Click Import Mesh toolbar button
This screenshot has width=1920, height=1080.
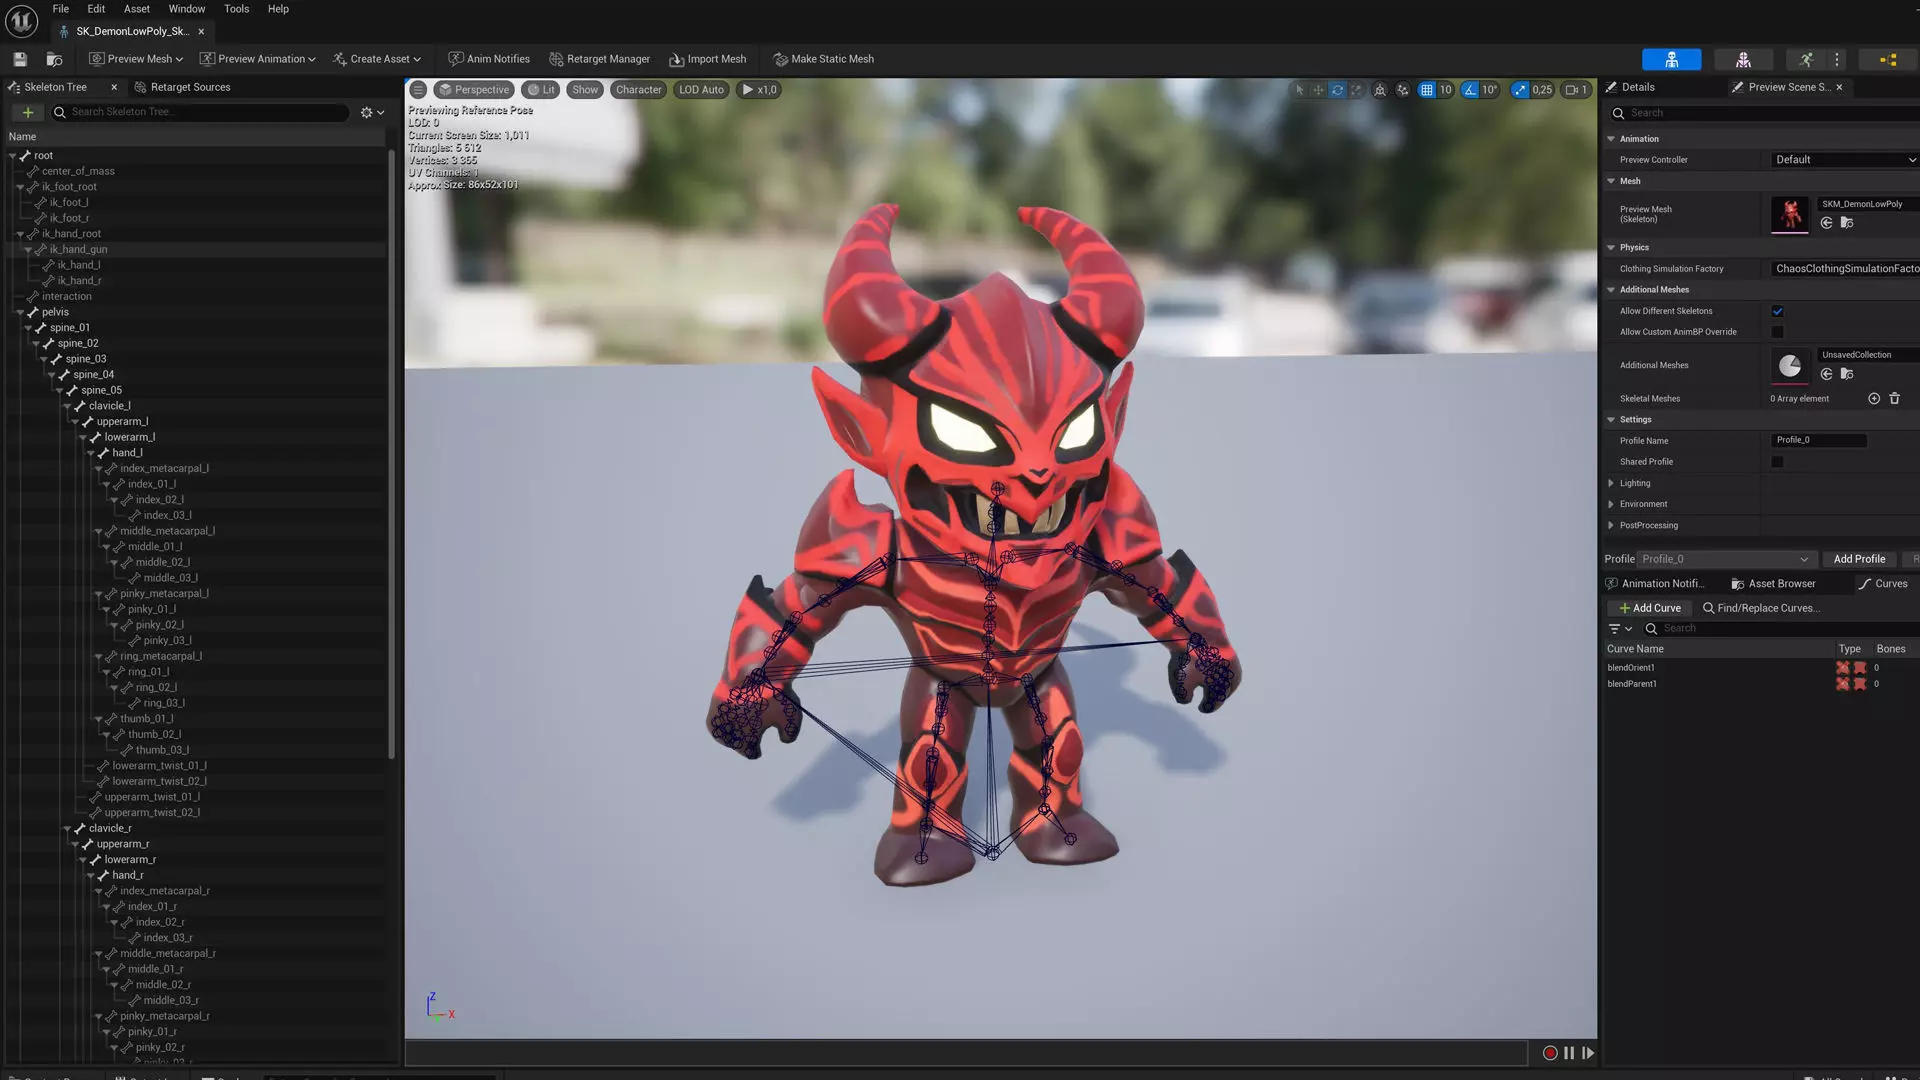708,59
